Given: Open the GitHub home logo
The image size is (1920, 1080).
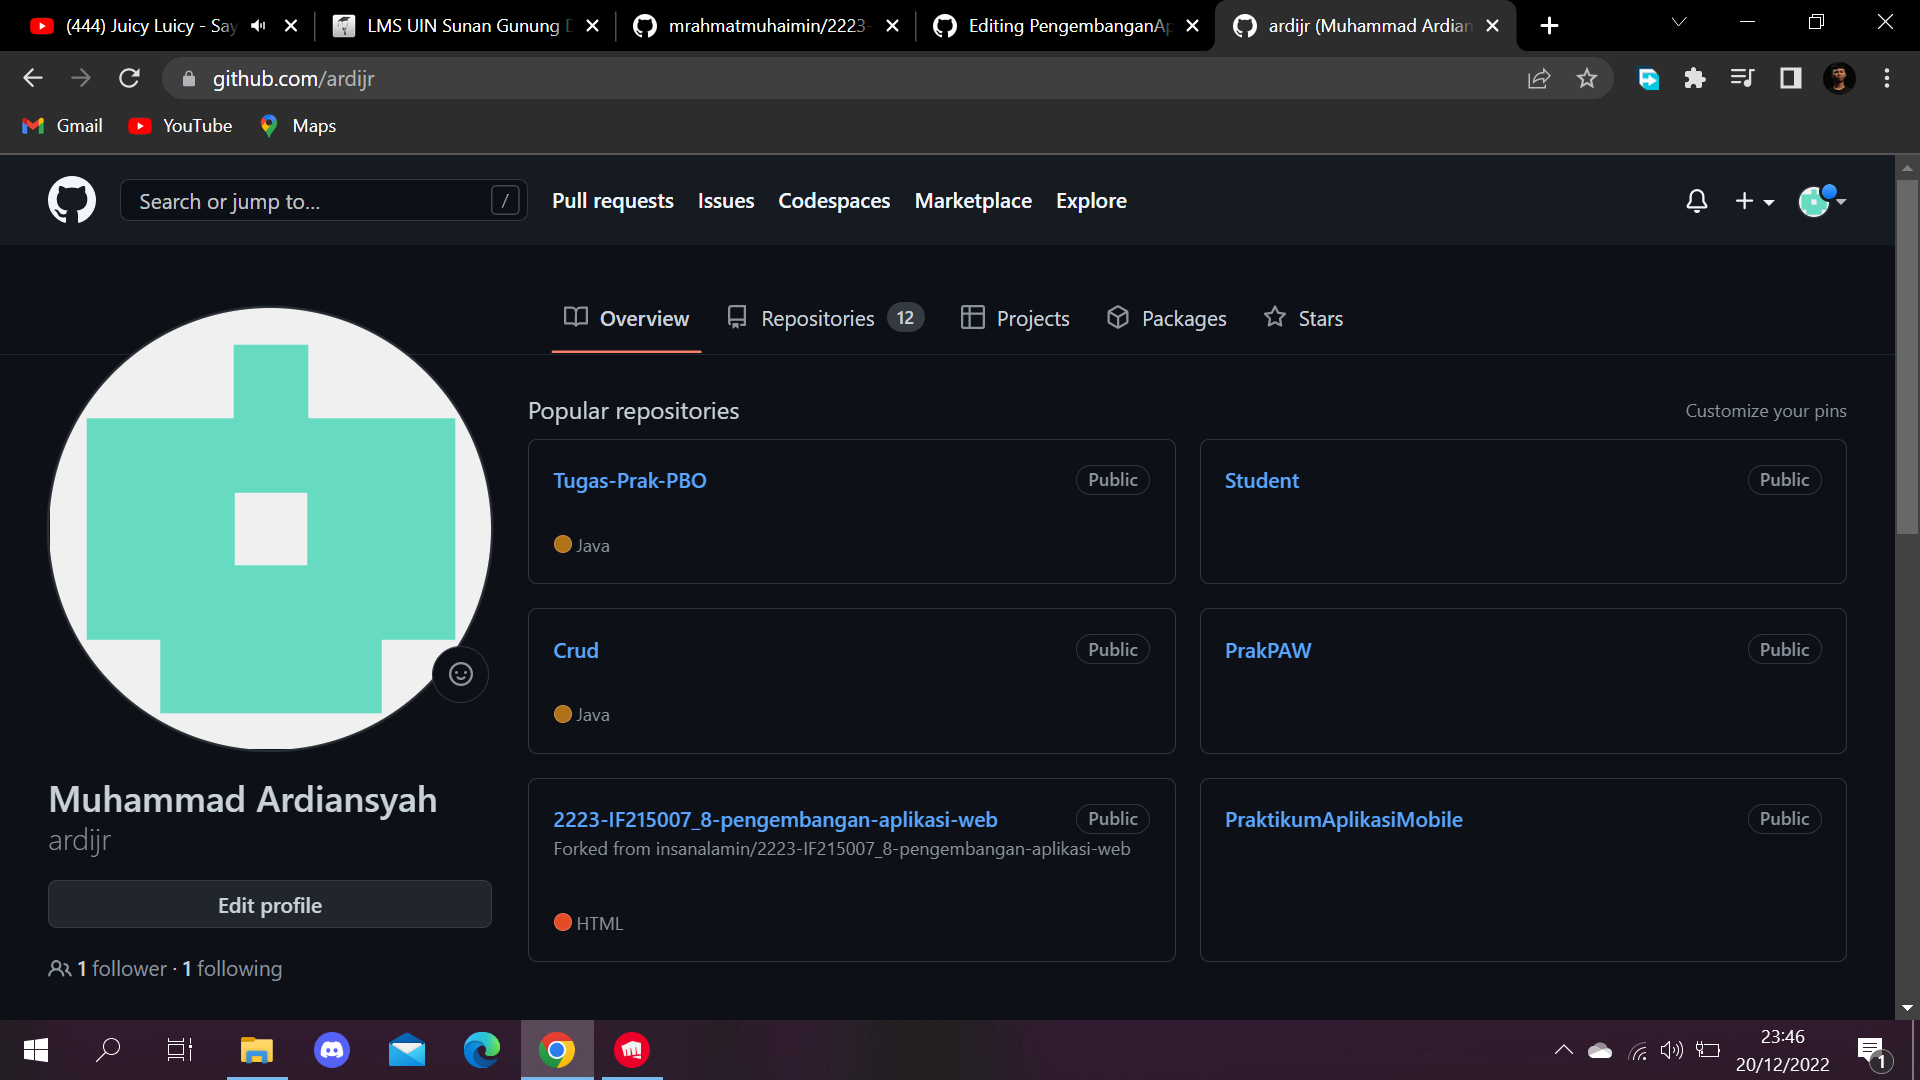Looking at the screenshot, I should coord(72,200).
